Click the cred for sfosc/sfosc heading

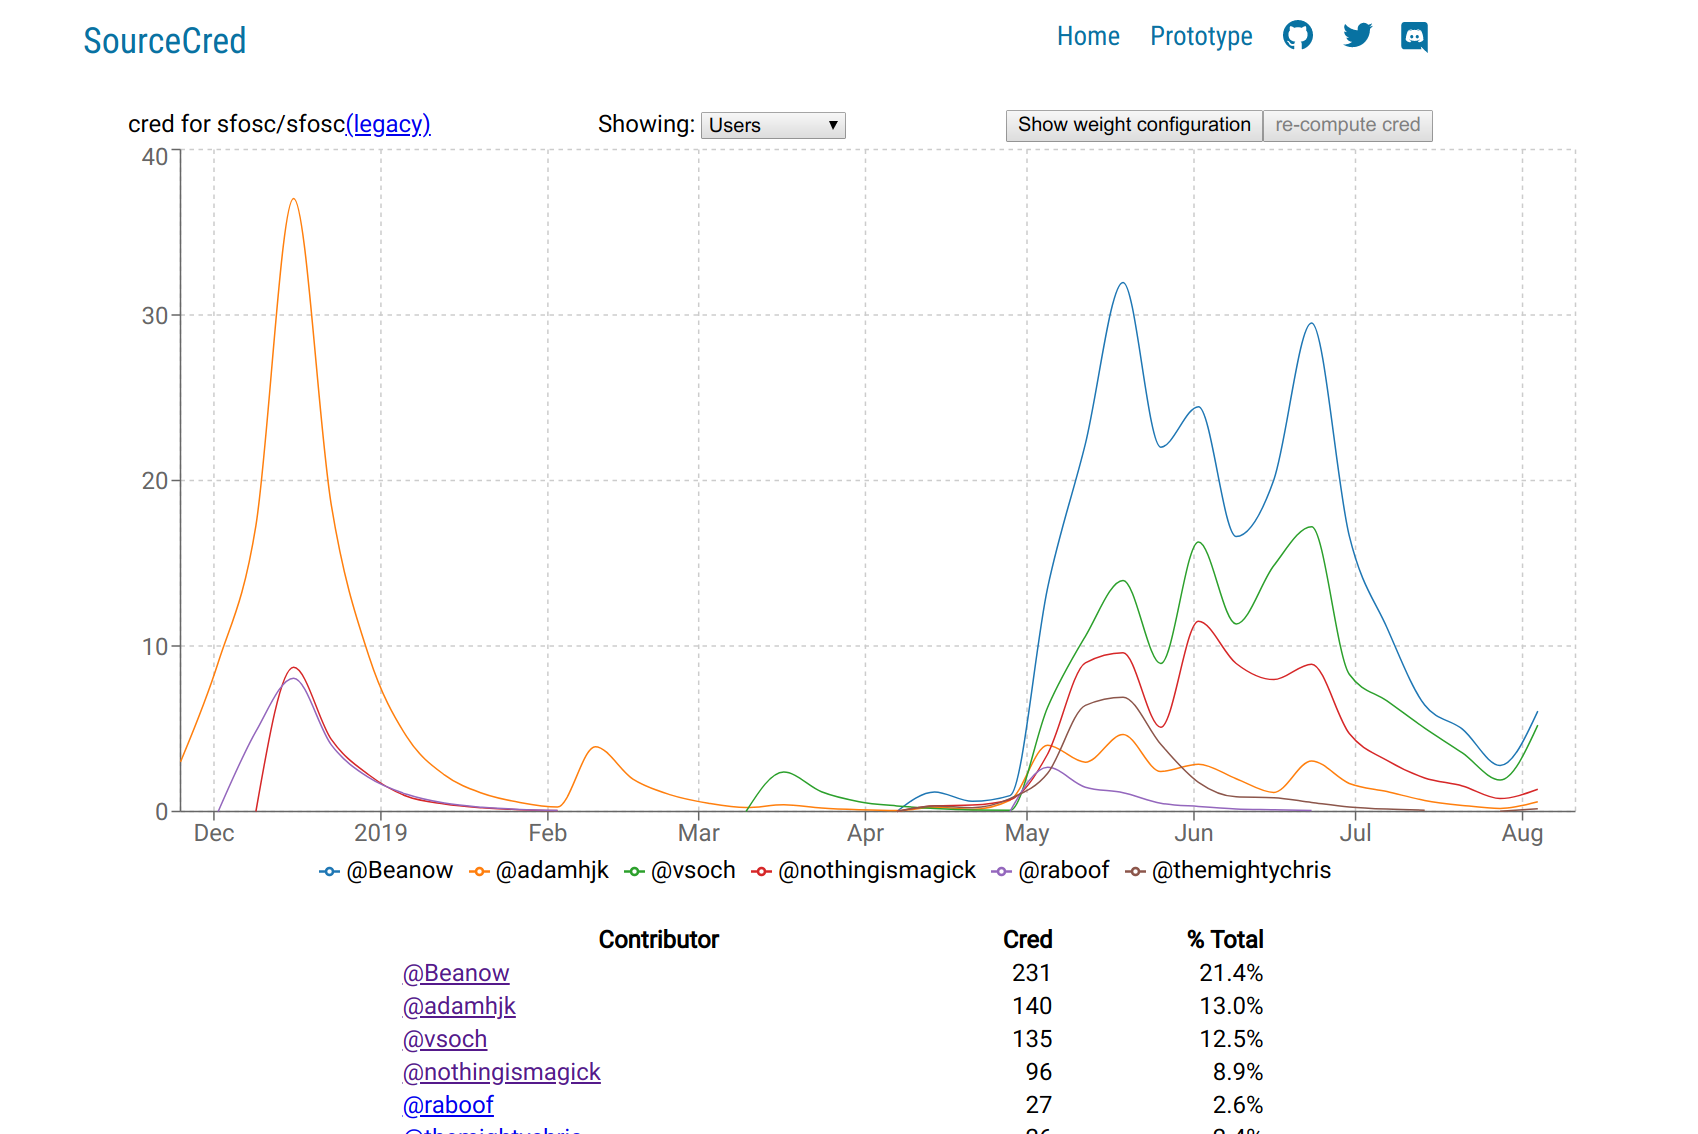(x=236, y=124)
